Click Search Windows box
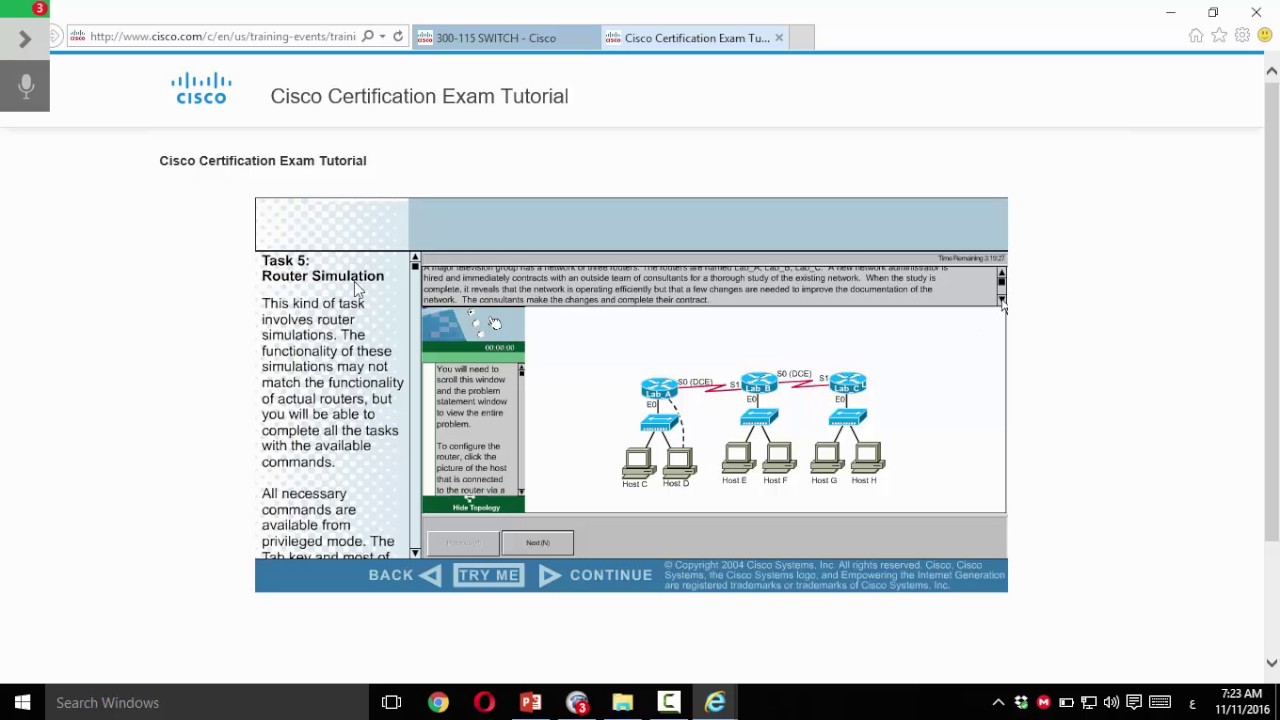Viewport: 1280px width, 720px height. pyautogui.click(x=208, y=702)
